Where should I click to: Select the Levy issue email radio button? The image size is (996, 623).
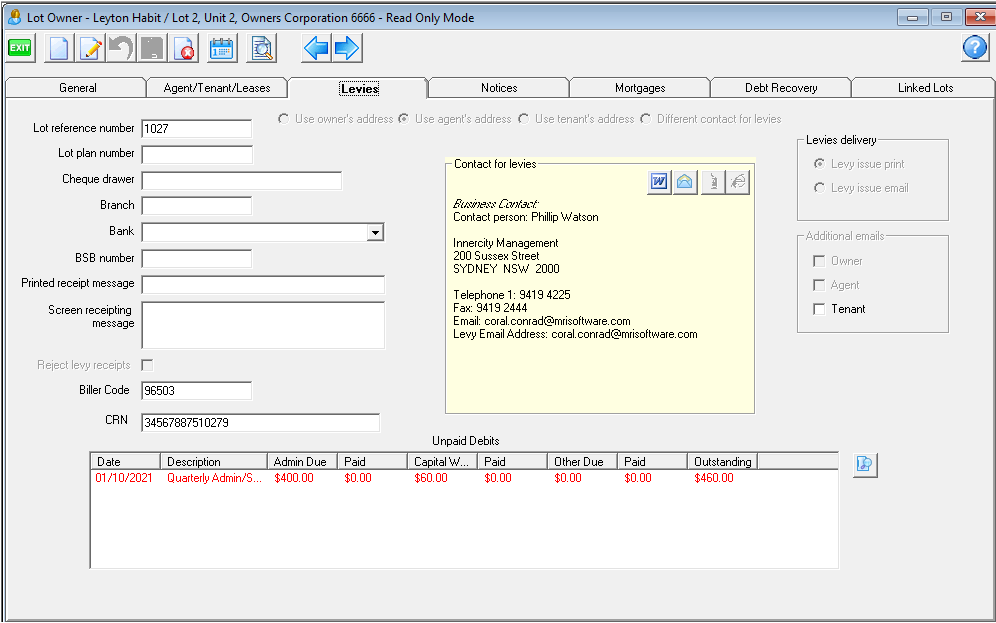click(x=820, y=188)
